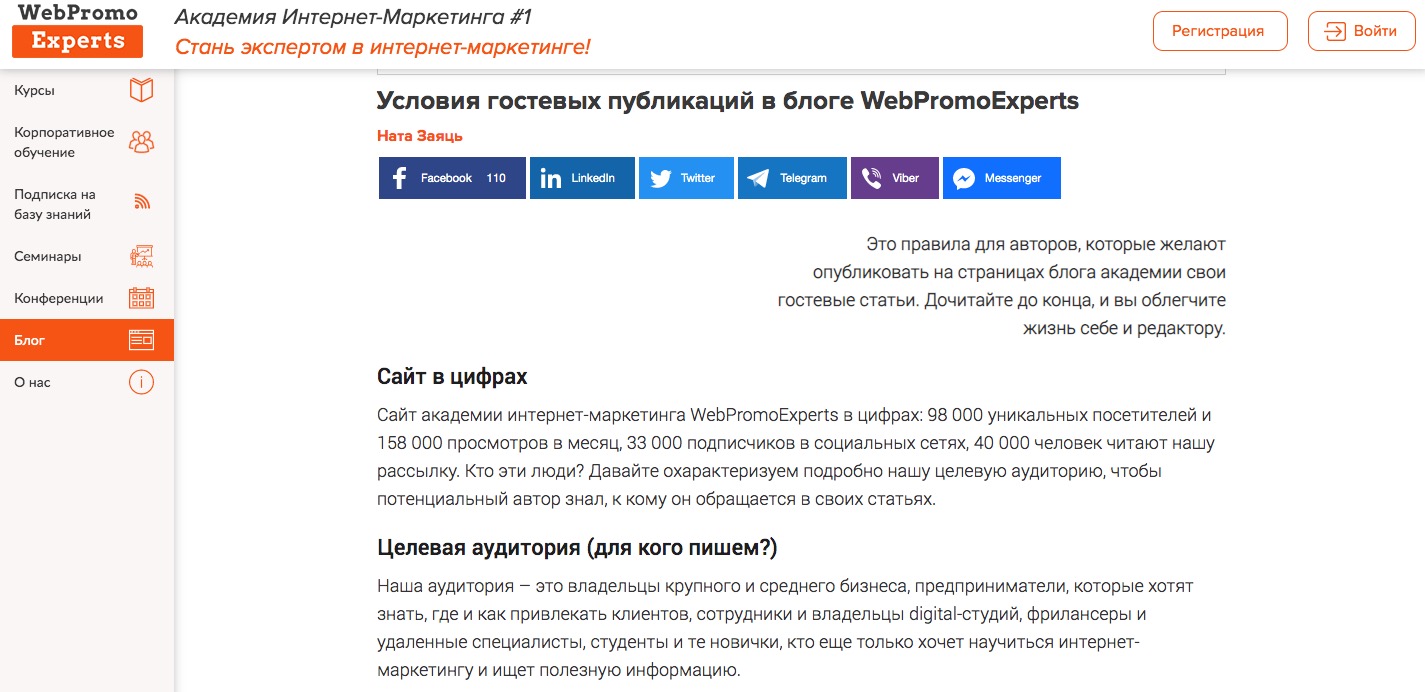Open the Конференции section
This screenshot has height=692, width=1425.
pos(87,298)
